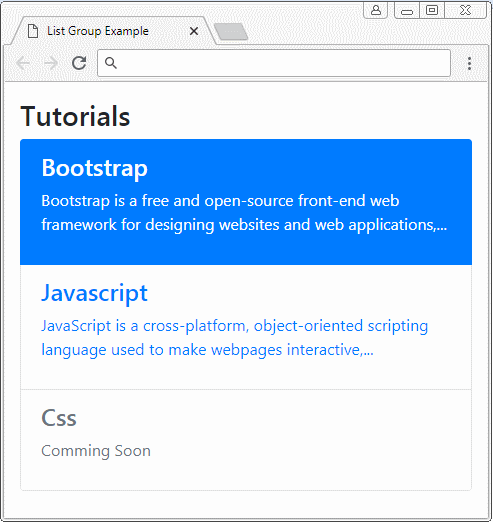Viewport: 493px width, 522px height.
Task: Click the browser back arrow
Action: tap(23, 63)
